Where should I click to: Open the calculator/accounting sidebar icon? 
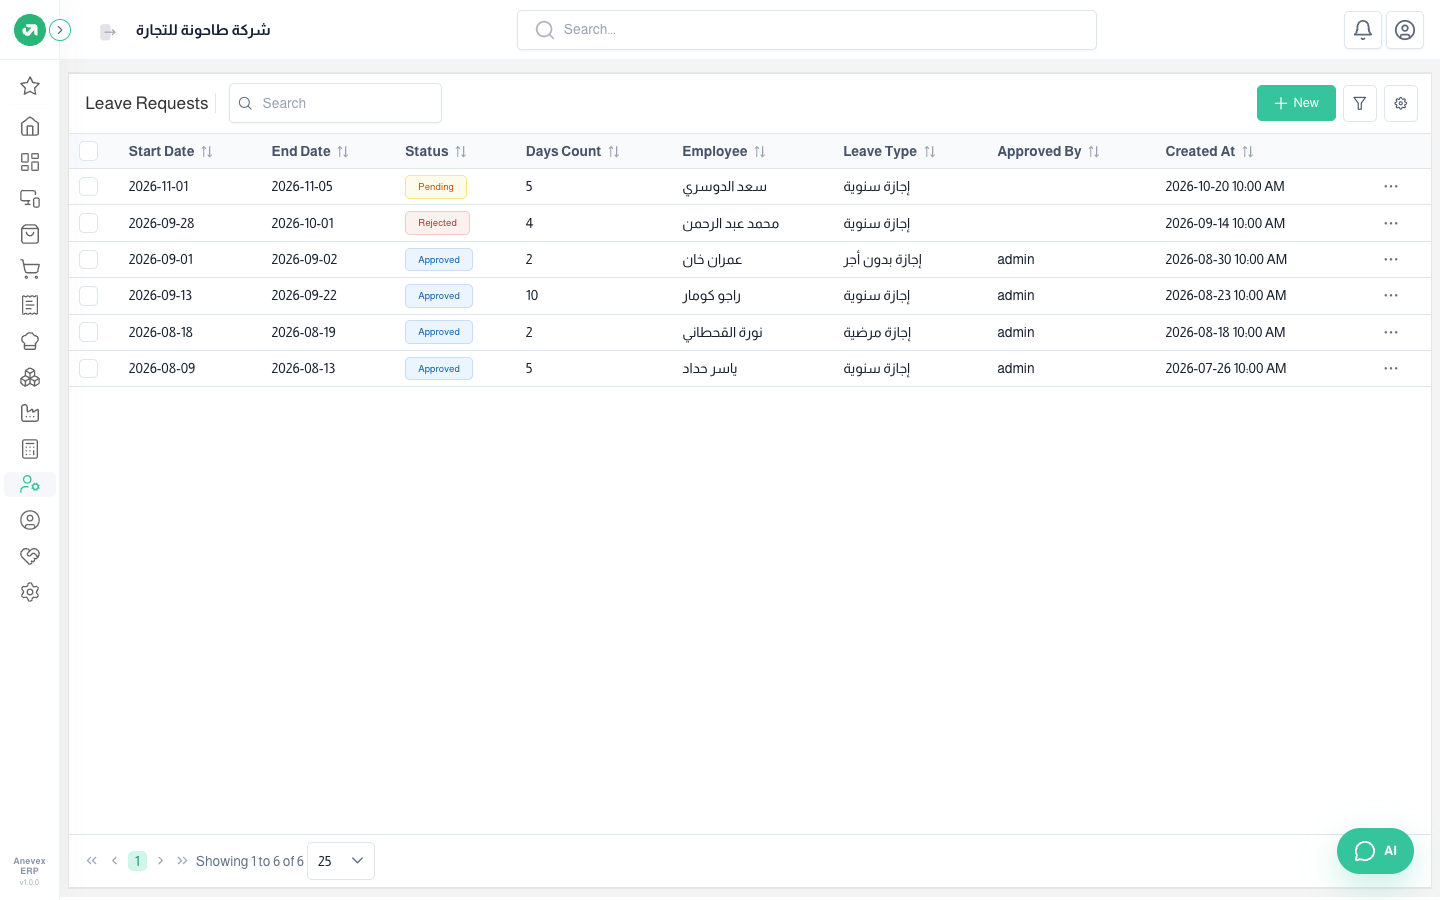[30, 449]
